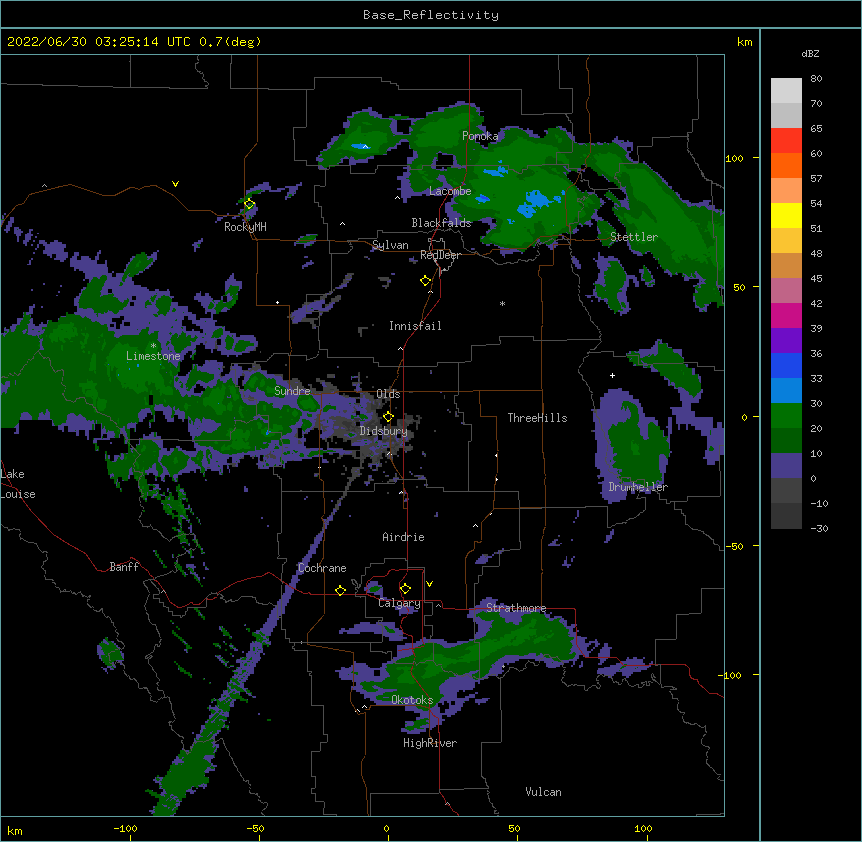Click the yellow diamond marker south of RedDeer

pos(425,281)
